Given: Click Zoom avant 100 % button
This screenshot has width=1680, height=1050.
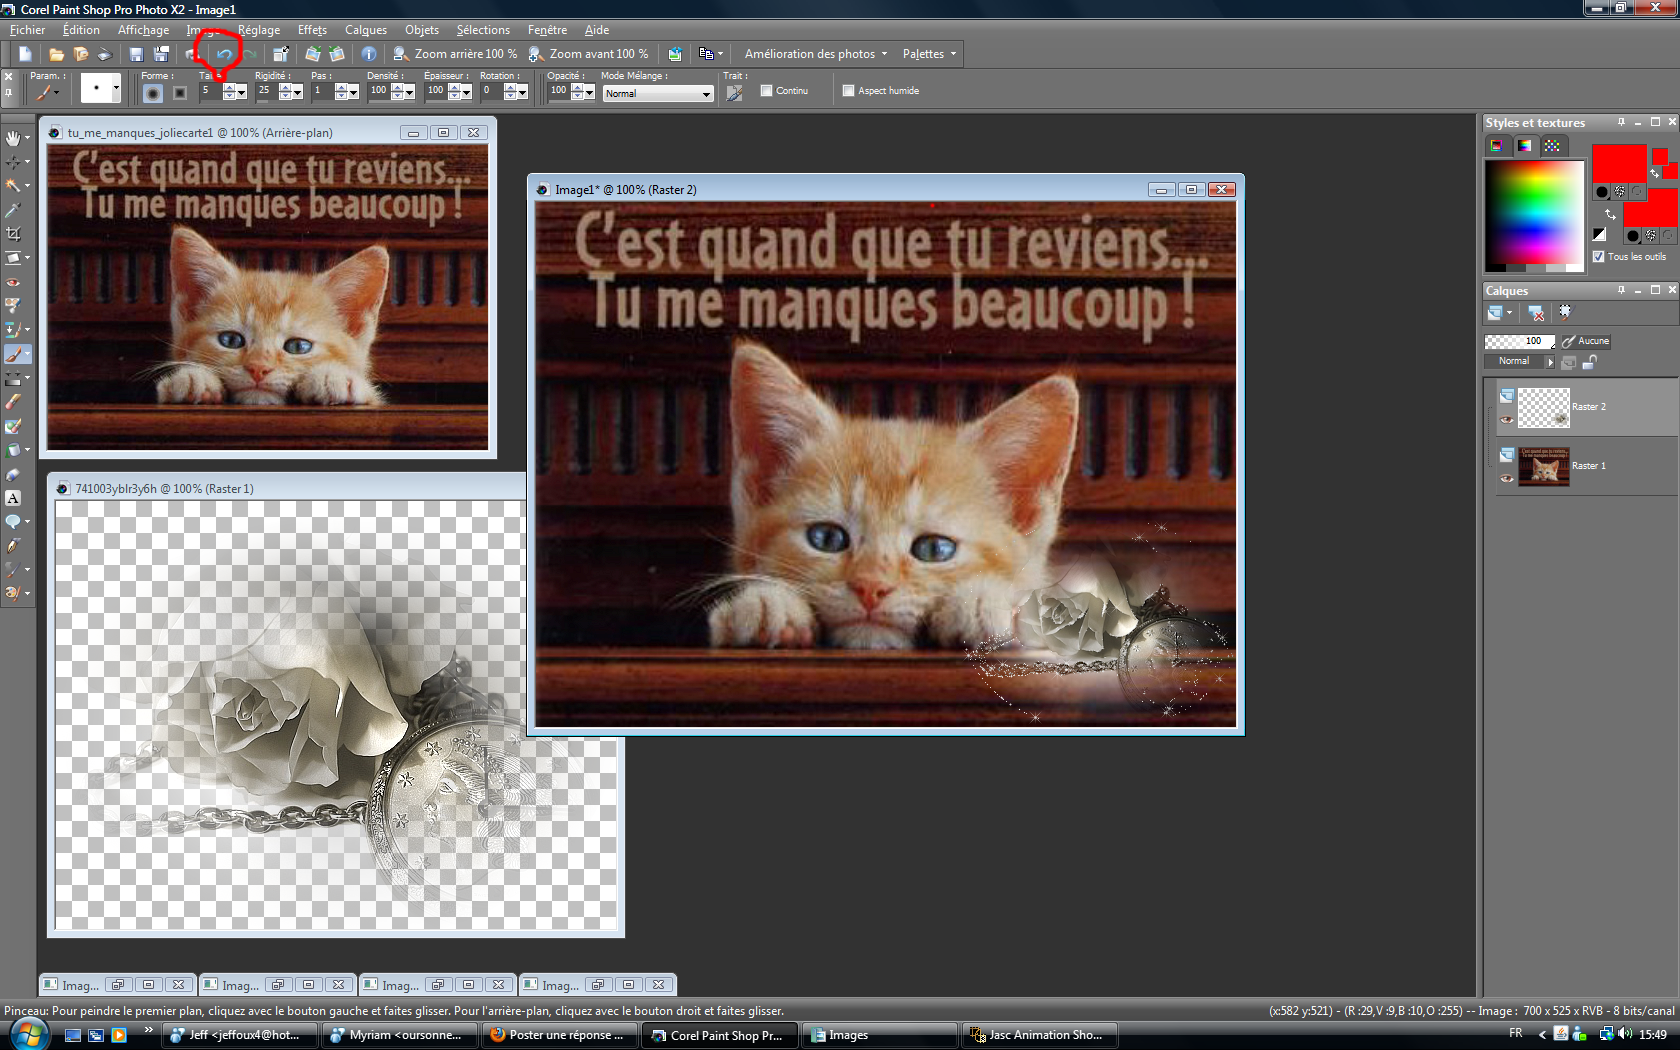Looking at the screenshot, I should (x=589, y=54).
